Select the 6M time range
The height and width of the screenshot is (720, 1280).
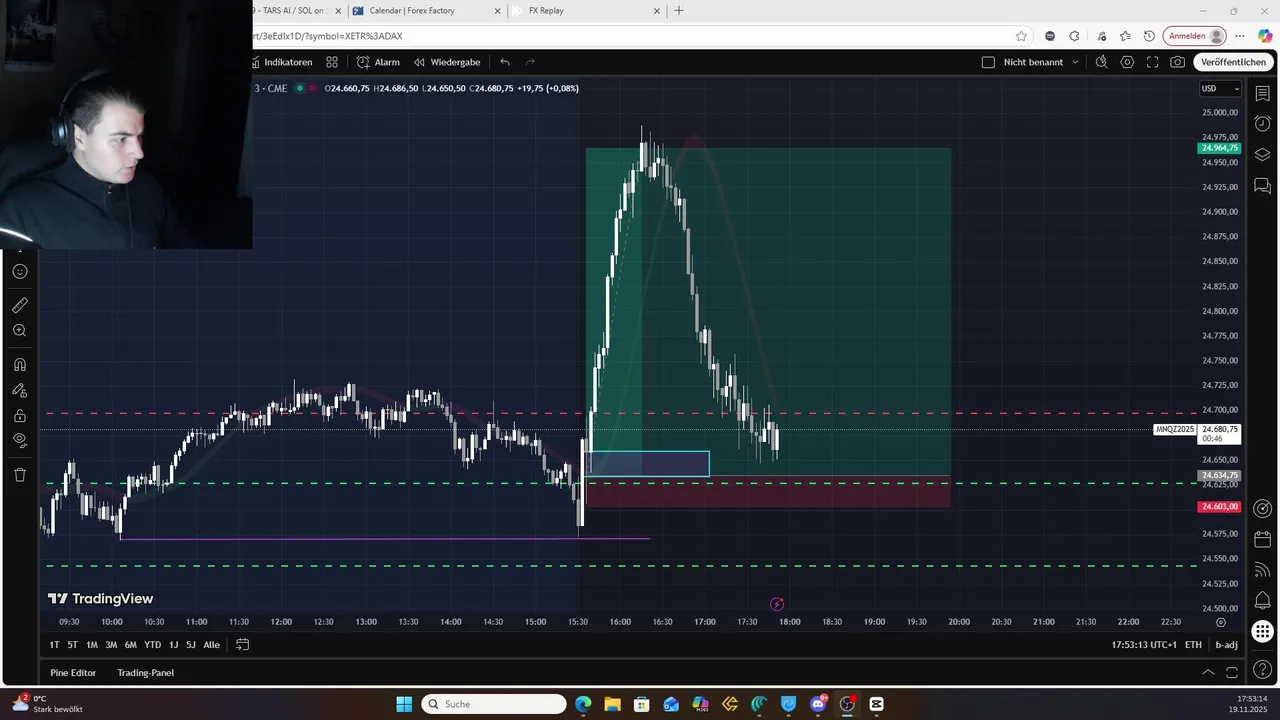[131, 645]
